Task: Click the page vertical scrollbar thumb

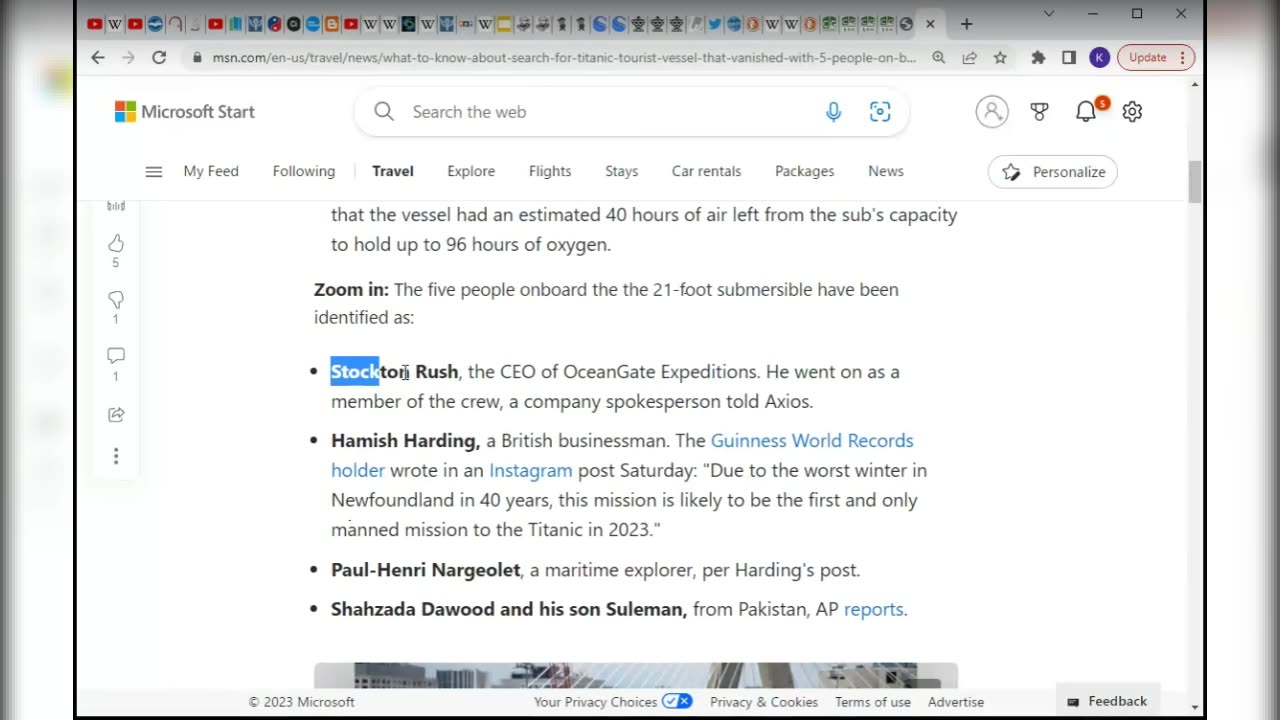Action: 1195,182
